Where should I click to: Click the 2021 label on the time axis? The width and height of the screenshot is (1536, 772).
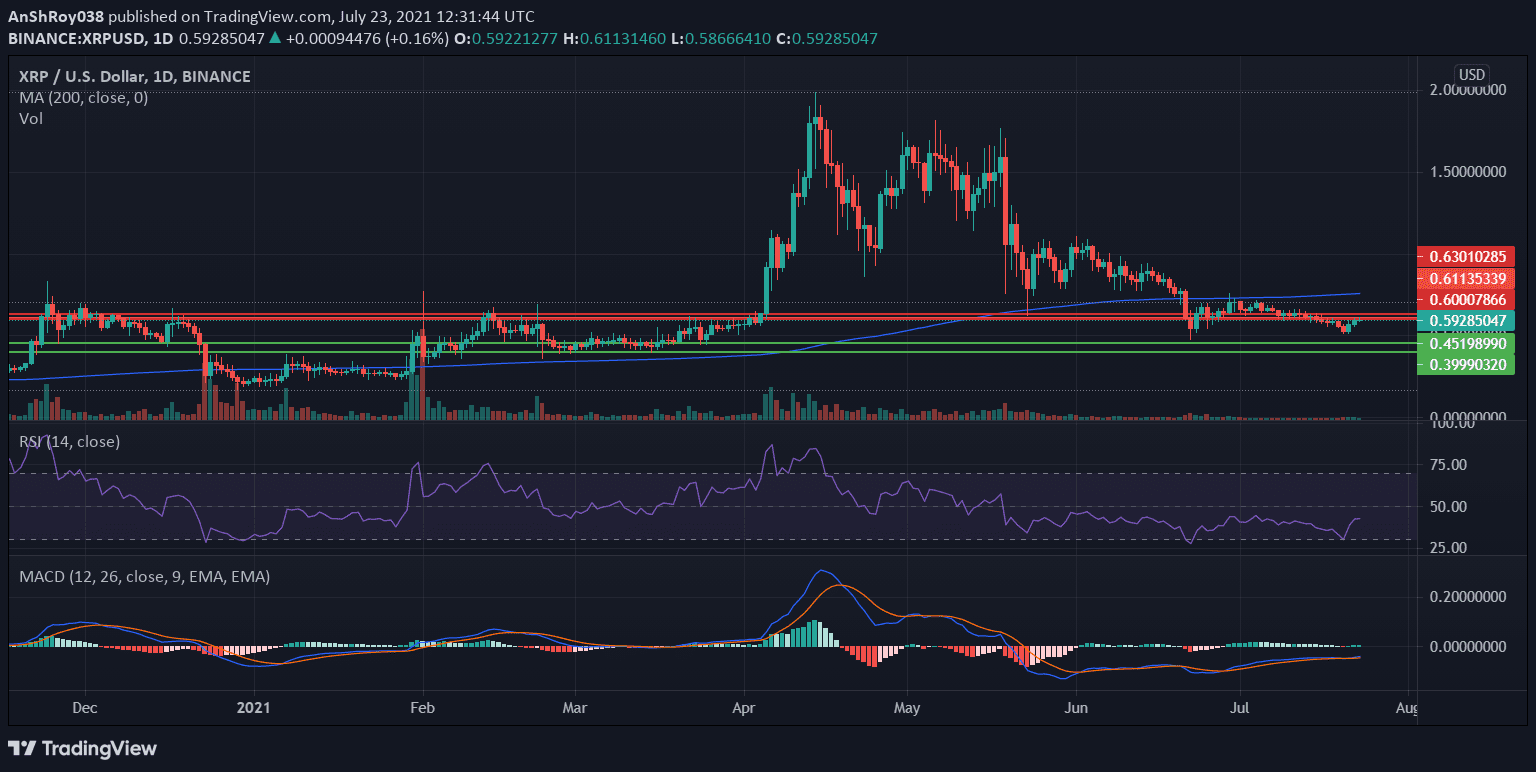tap(255, 707)
